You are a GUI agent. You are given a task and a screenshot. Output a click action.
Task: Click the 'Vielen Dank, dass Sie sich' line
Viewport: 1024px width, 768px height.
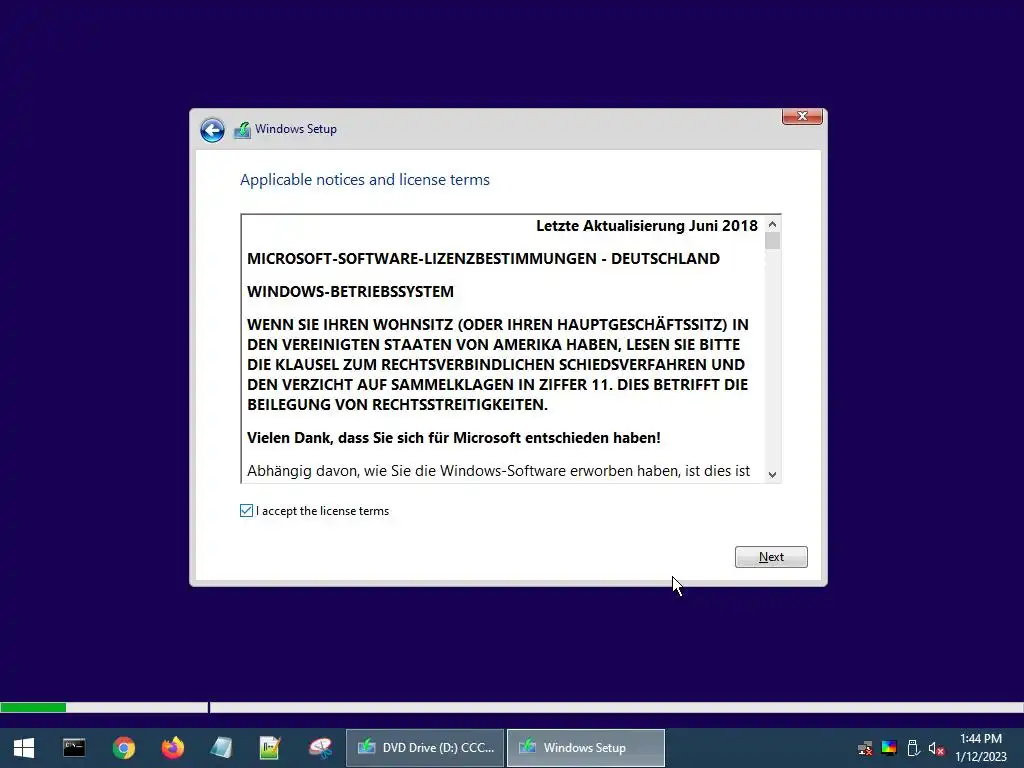click(x=454, y=438)
